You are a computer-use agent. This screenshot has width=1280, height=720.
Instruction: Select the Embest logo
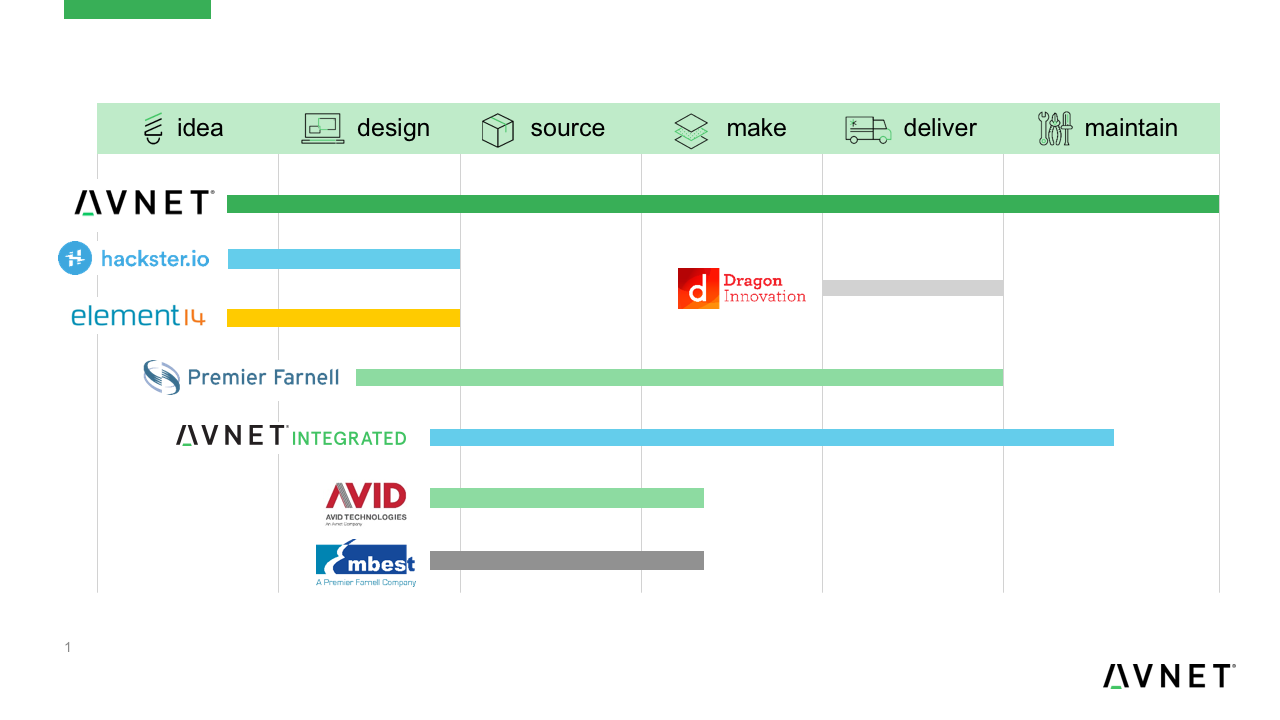pos(366,563)
